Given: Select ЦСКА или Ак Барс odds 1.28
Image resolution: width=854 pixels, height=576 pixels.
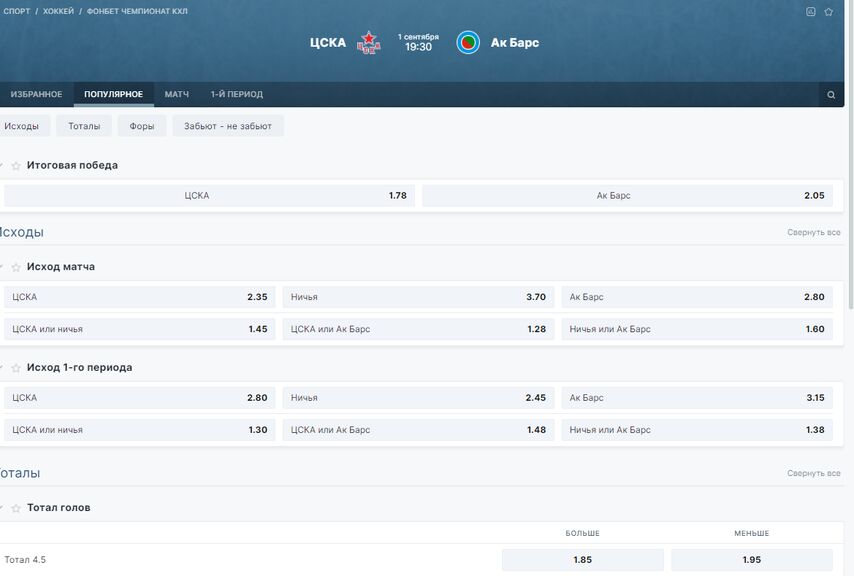Looking at the screenshot, I should pos(418,329).
